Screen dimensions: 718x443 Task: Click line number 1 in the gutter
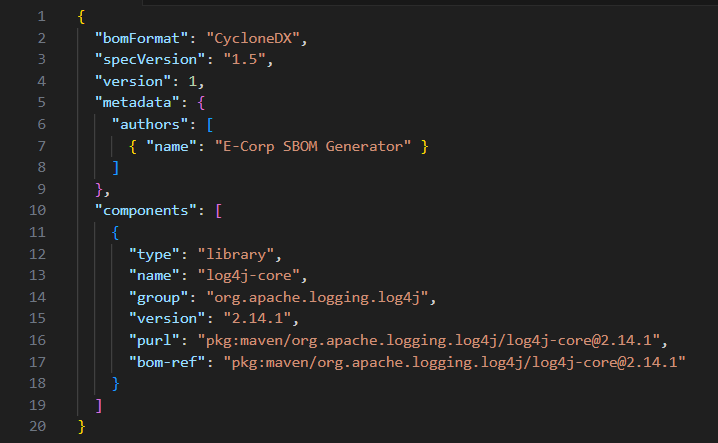(40, 17)
